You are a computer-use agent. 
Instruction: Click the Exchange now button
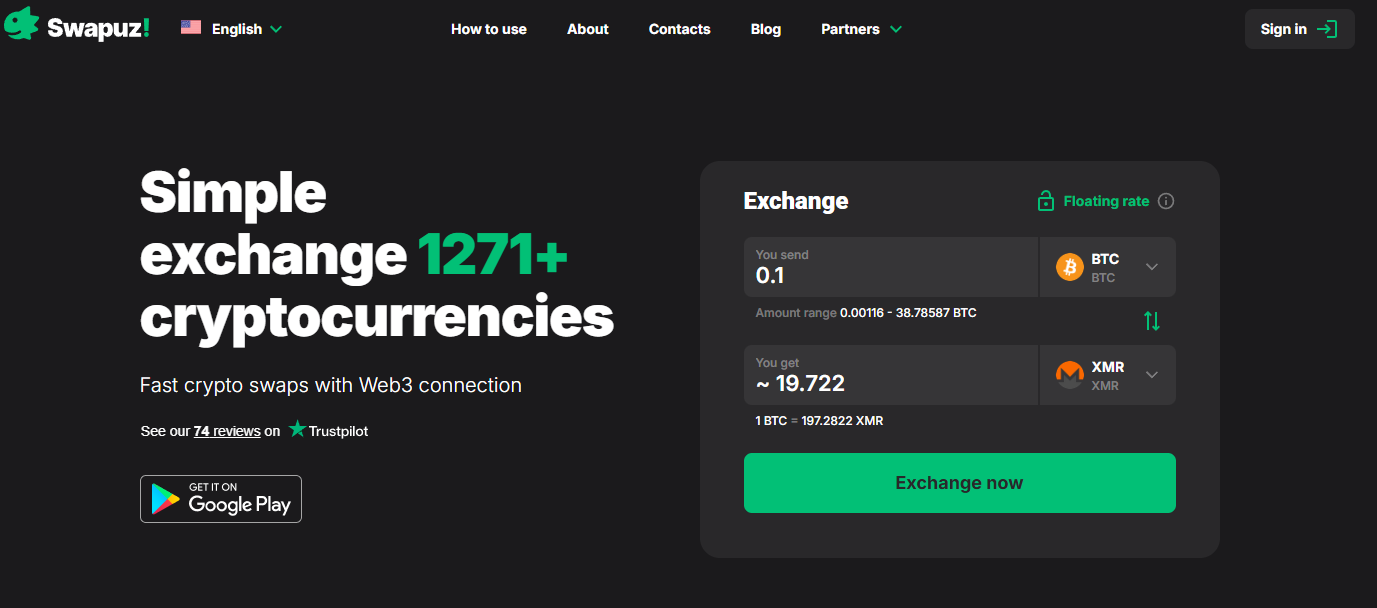click(x=960, y=483)
